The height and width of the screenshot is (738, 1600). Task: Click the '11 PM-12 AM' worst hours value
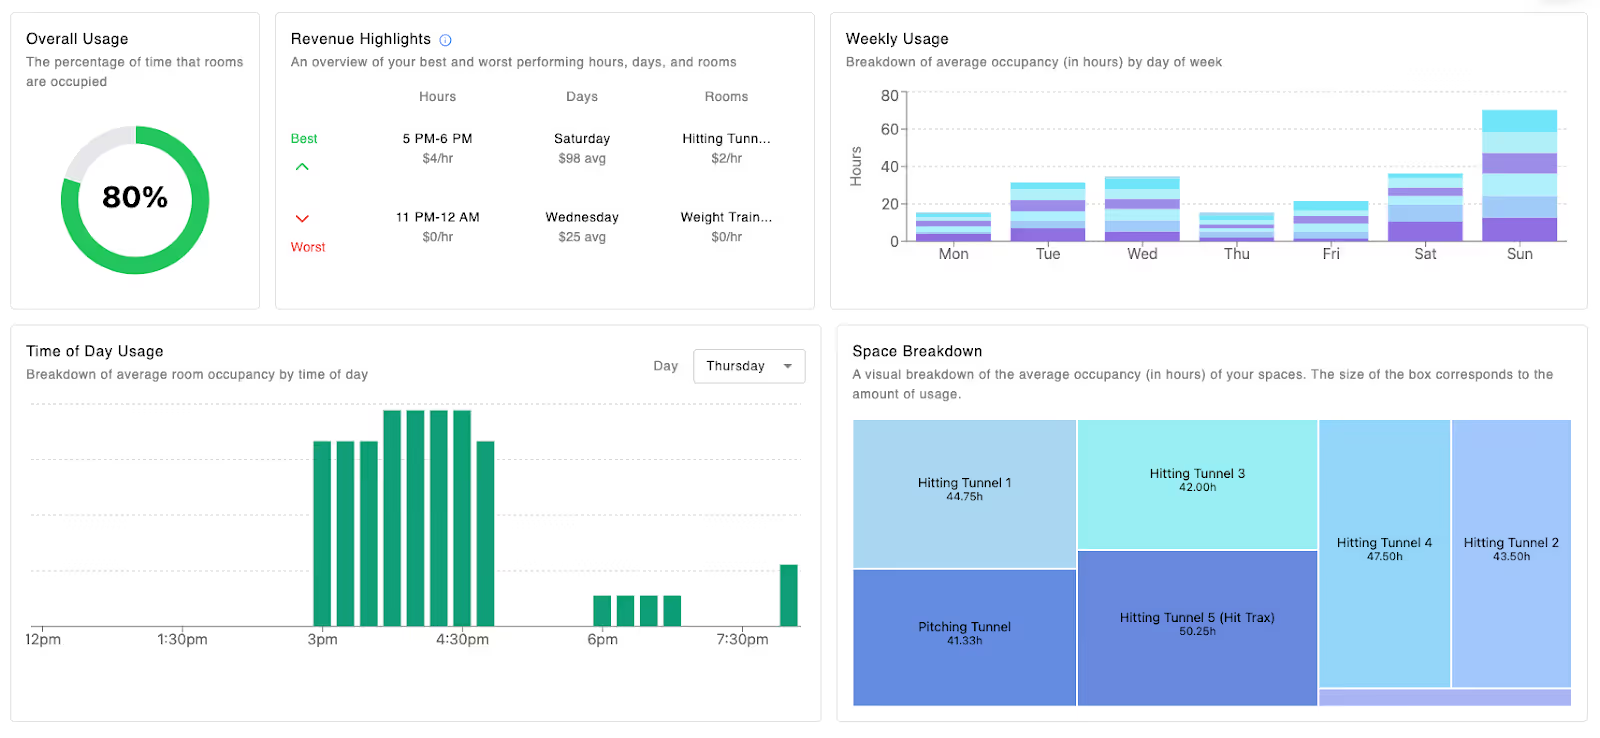tap(437, 217)
